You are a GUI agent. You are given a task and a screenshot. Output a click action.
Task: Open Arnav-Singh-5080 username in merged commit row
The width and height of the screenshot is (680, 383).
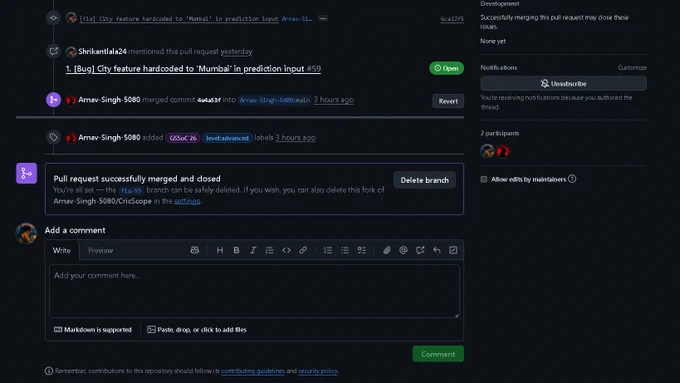coord(109,99)
